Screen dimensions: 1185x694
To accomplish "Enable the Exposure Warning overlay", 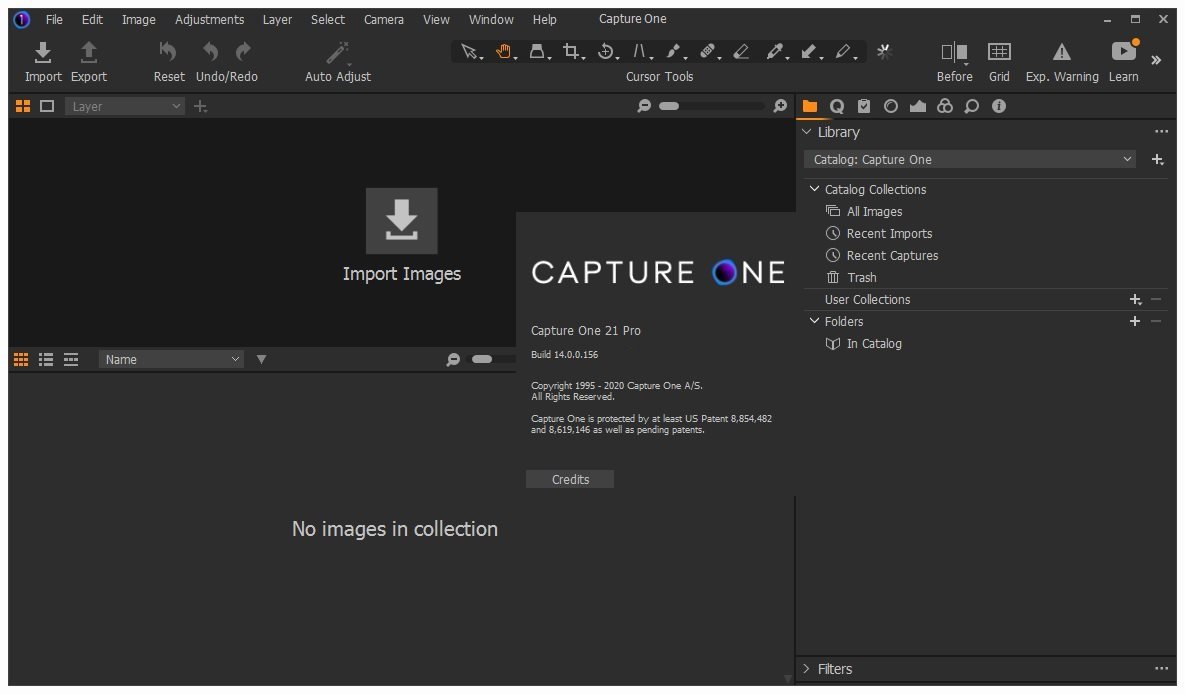I will (1062, 53).
